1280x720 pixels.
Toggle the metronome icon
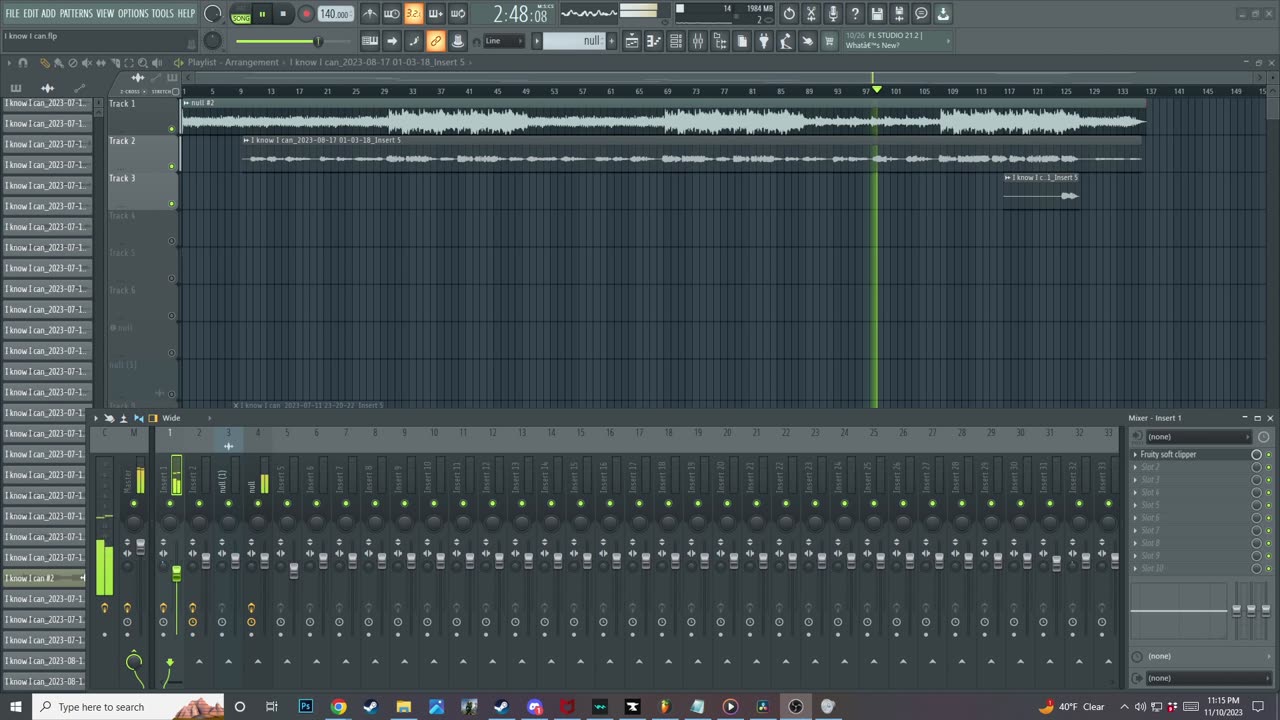(370, 14)
